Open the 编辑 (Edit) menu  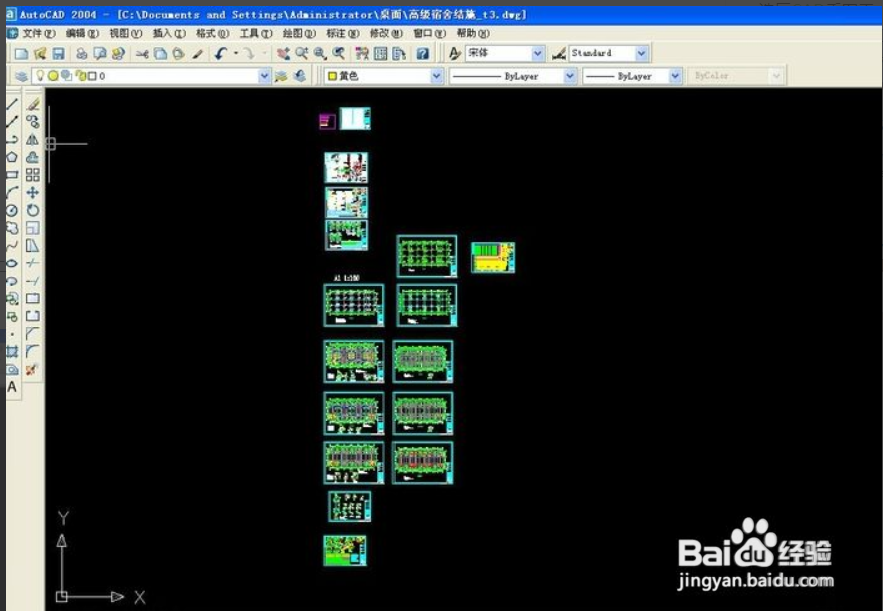point(82,34)
